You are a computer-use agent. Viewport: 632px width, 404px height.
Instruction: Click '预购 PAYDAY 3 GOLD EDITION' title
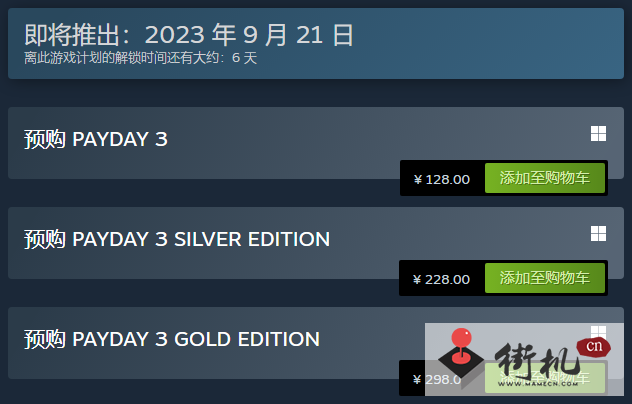(172, 339)
